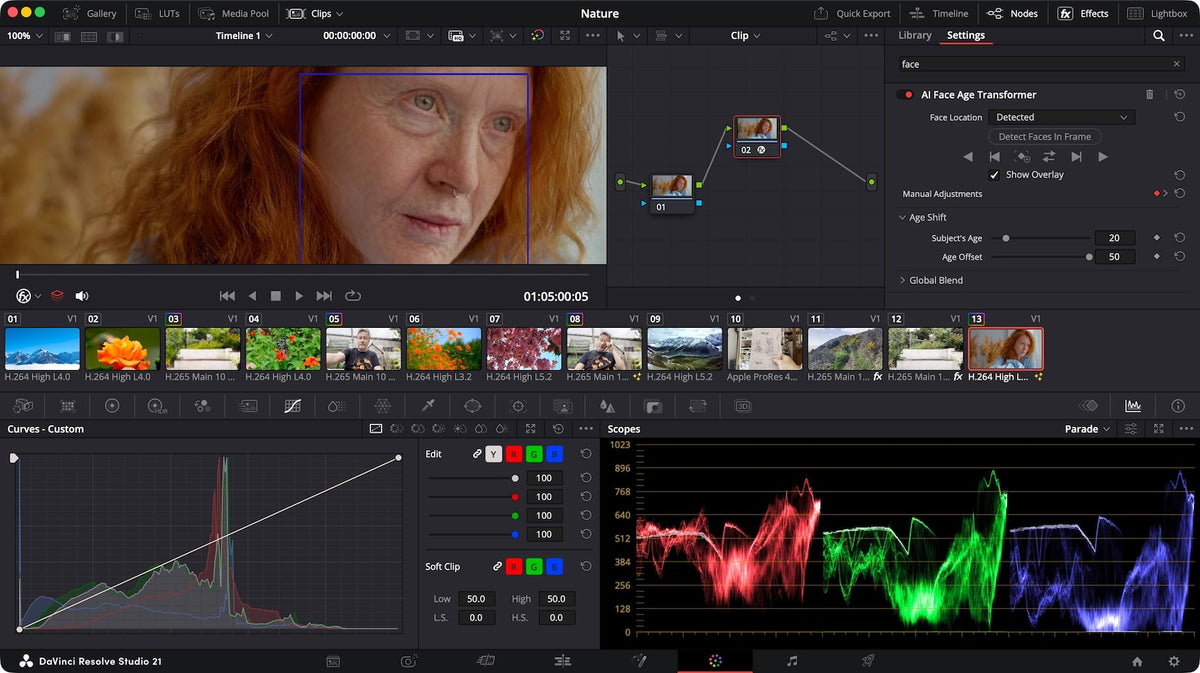Open the node editor Clip dropdown
This screenshot has height=673, width=1200.
coord(745,35)
